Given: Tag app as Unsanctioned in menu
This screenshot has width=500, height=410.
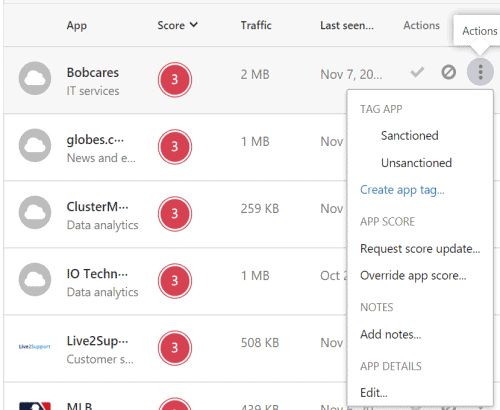Looking at the screenshot, I should click(416, 163).
